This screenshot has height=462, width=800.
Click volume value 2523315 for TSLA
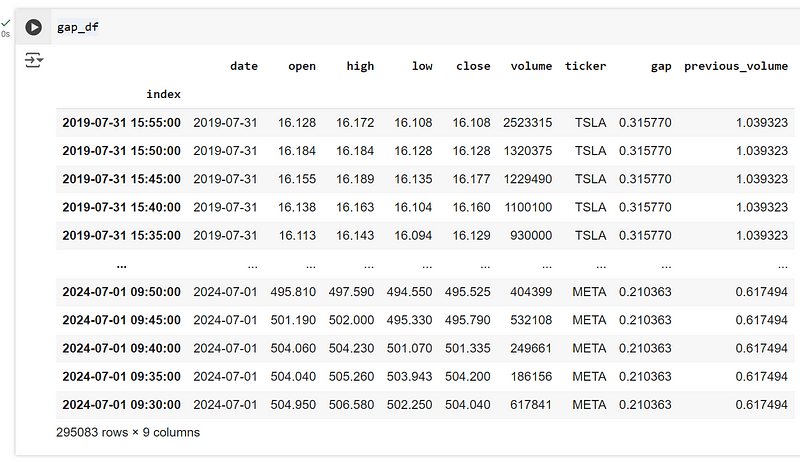[528, 123]
